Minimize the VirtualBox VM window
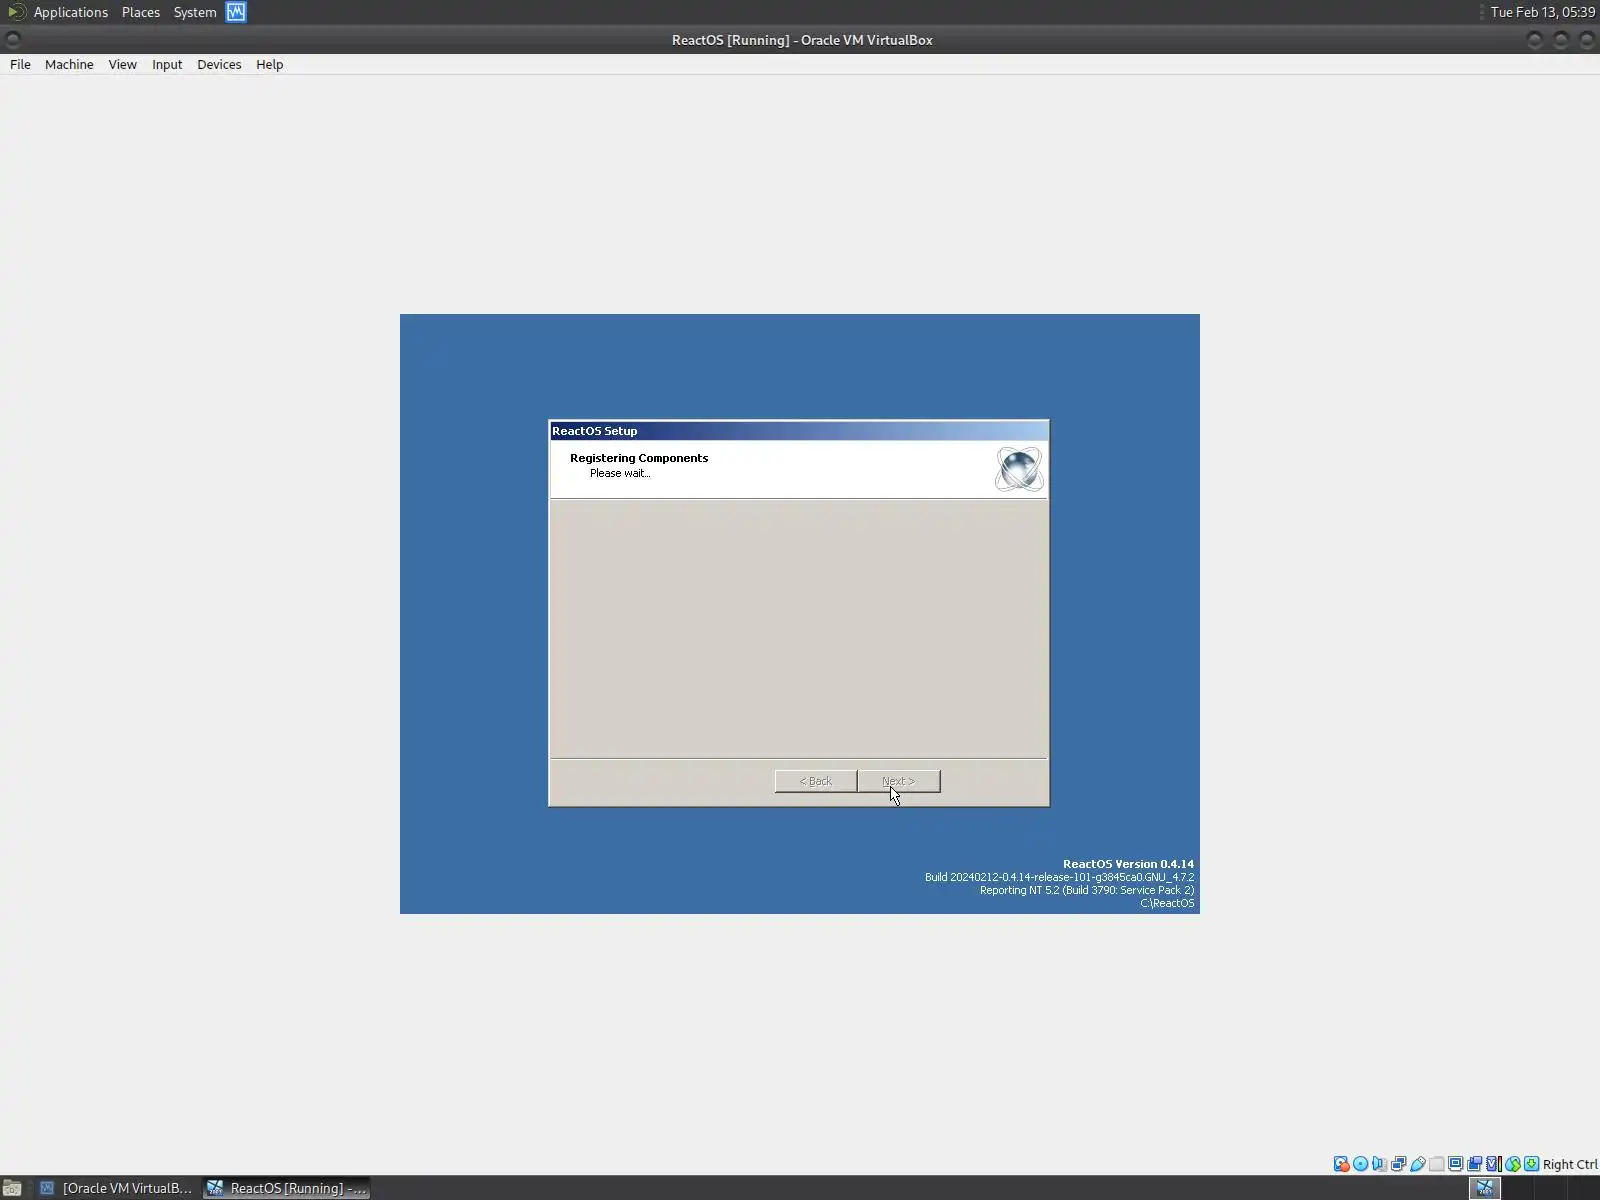Image resolution: width=1600 pixels, height=1200 pixels. [1535, 40]
